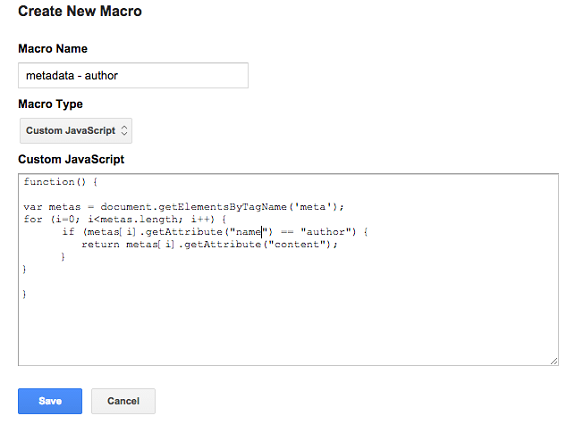Click the 'Create New Macro' heading
Screen dimensions: 575x424
coord(80,11)
